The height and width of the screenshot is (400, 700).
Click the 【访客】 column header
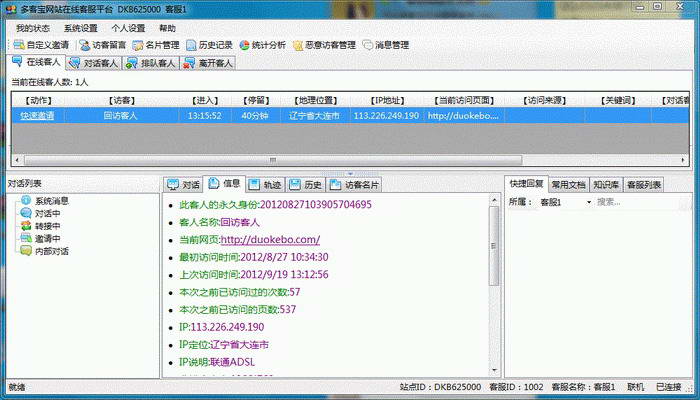(122, 100)
